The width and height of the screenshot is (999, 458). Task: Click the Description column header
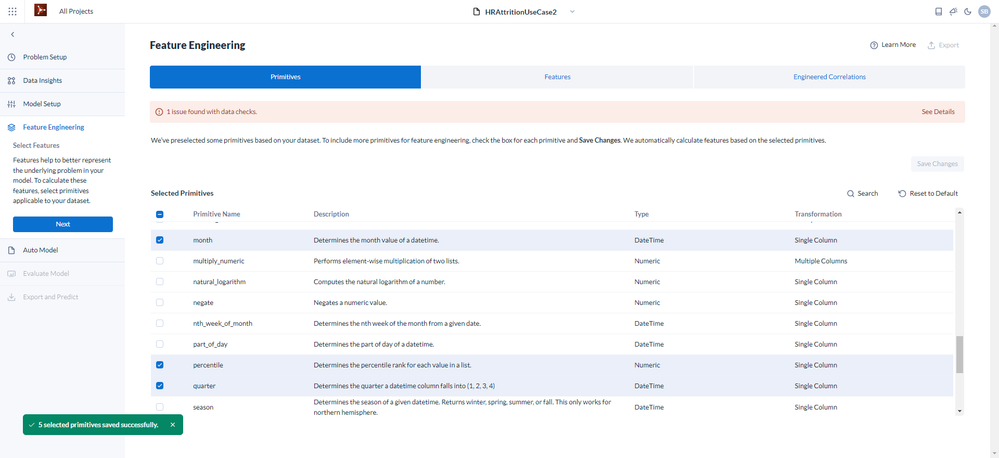coord(331,214)
